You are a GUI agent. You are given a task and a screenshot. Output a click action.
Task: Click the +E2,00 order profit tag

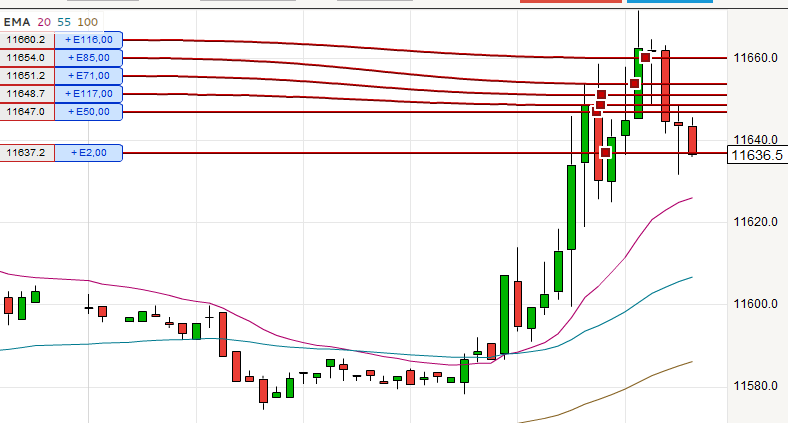(88, 153)
